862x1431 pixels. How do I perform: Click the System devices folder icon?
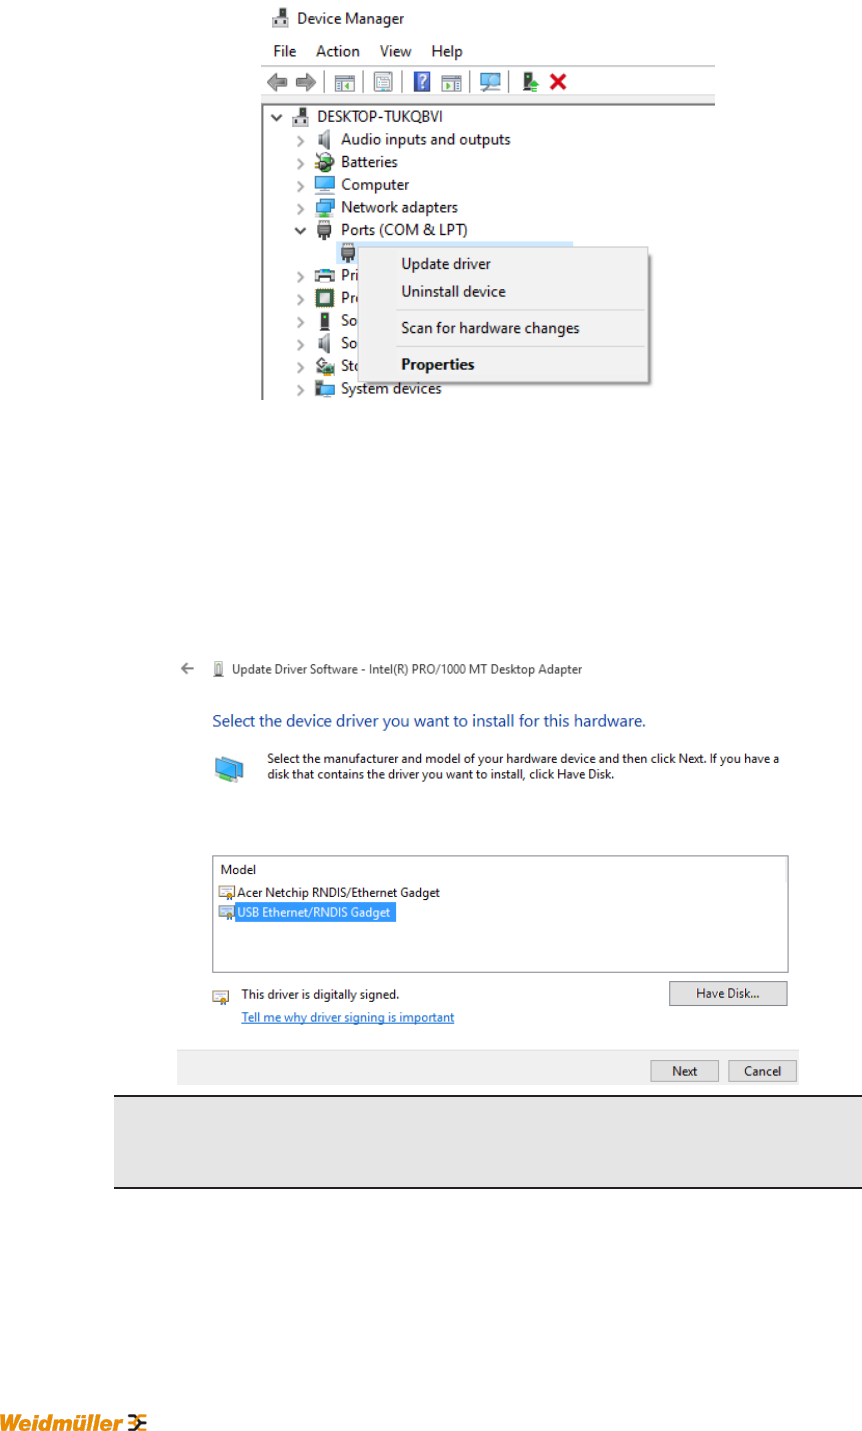[x=324, y=389]
